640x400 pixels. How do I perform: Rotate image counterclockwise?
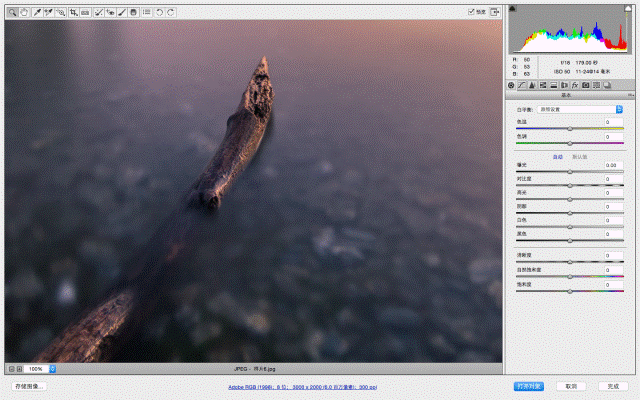pos(160,12)
